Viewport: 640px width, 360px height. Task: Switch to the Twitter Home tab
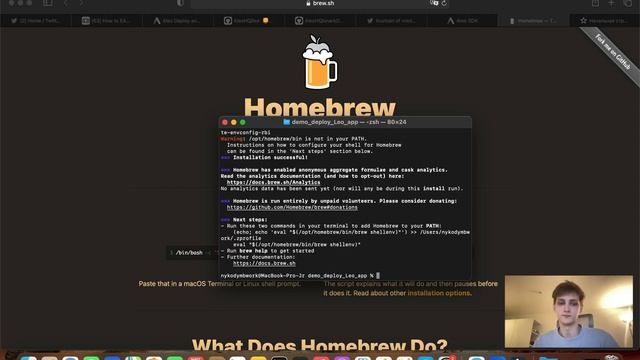[x=36, y=20]
